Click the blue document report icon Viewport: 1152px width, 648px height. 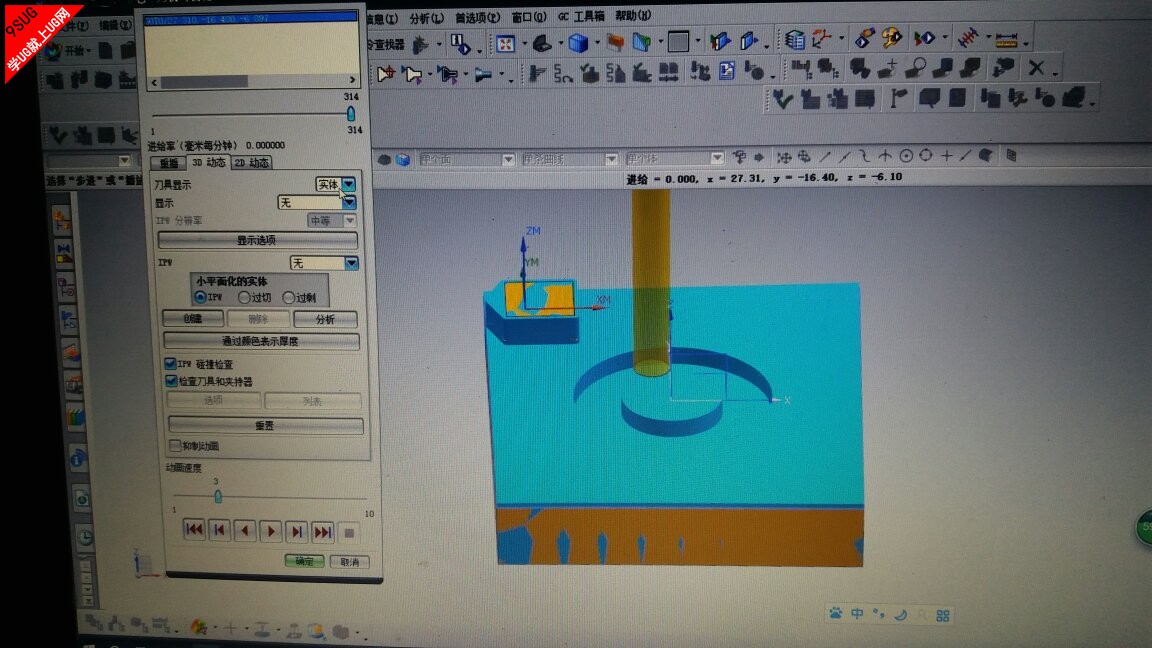(727, 71)
